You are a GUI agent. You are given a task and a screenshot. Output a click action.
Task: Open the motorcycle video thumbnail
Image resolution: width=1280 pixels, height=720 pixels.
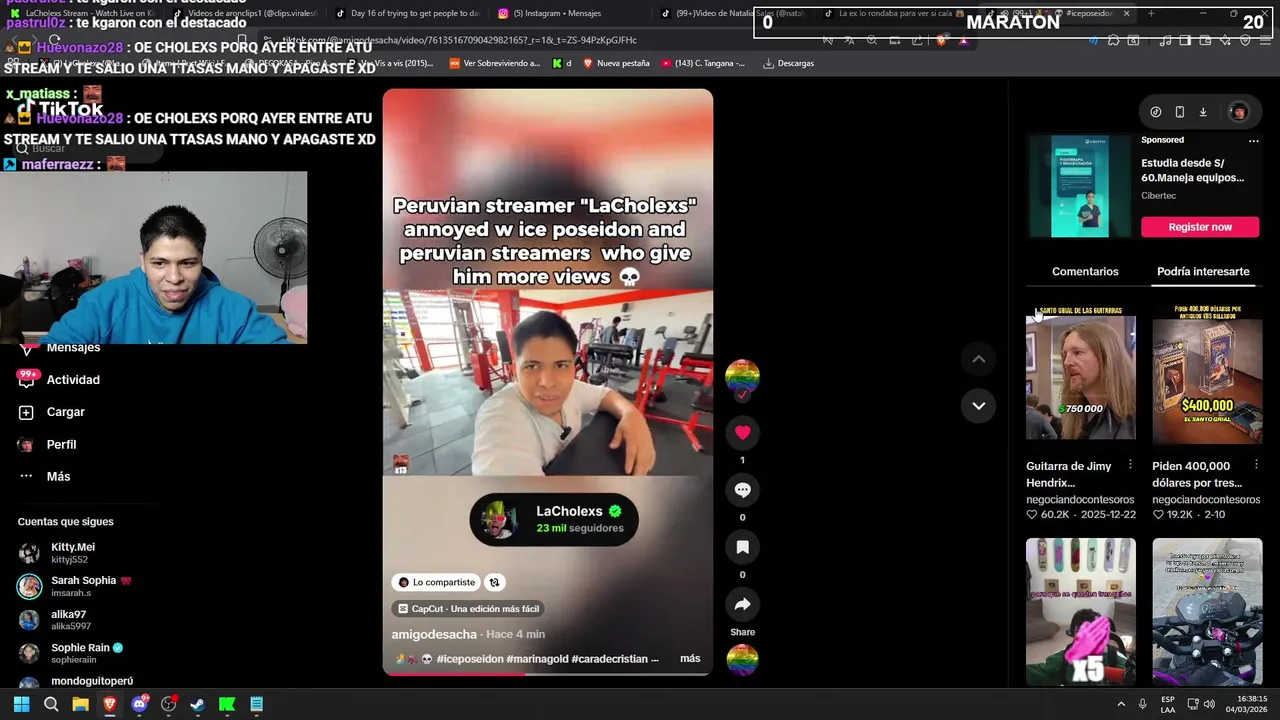(1207, 611)
